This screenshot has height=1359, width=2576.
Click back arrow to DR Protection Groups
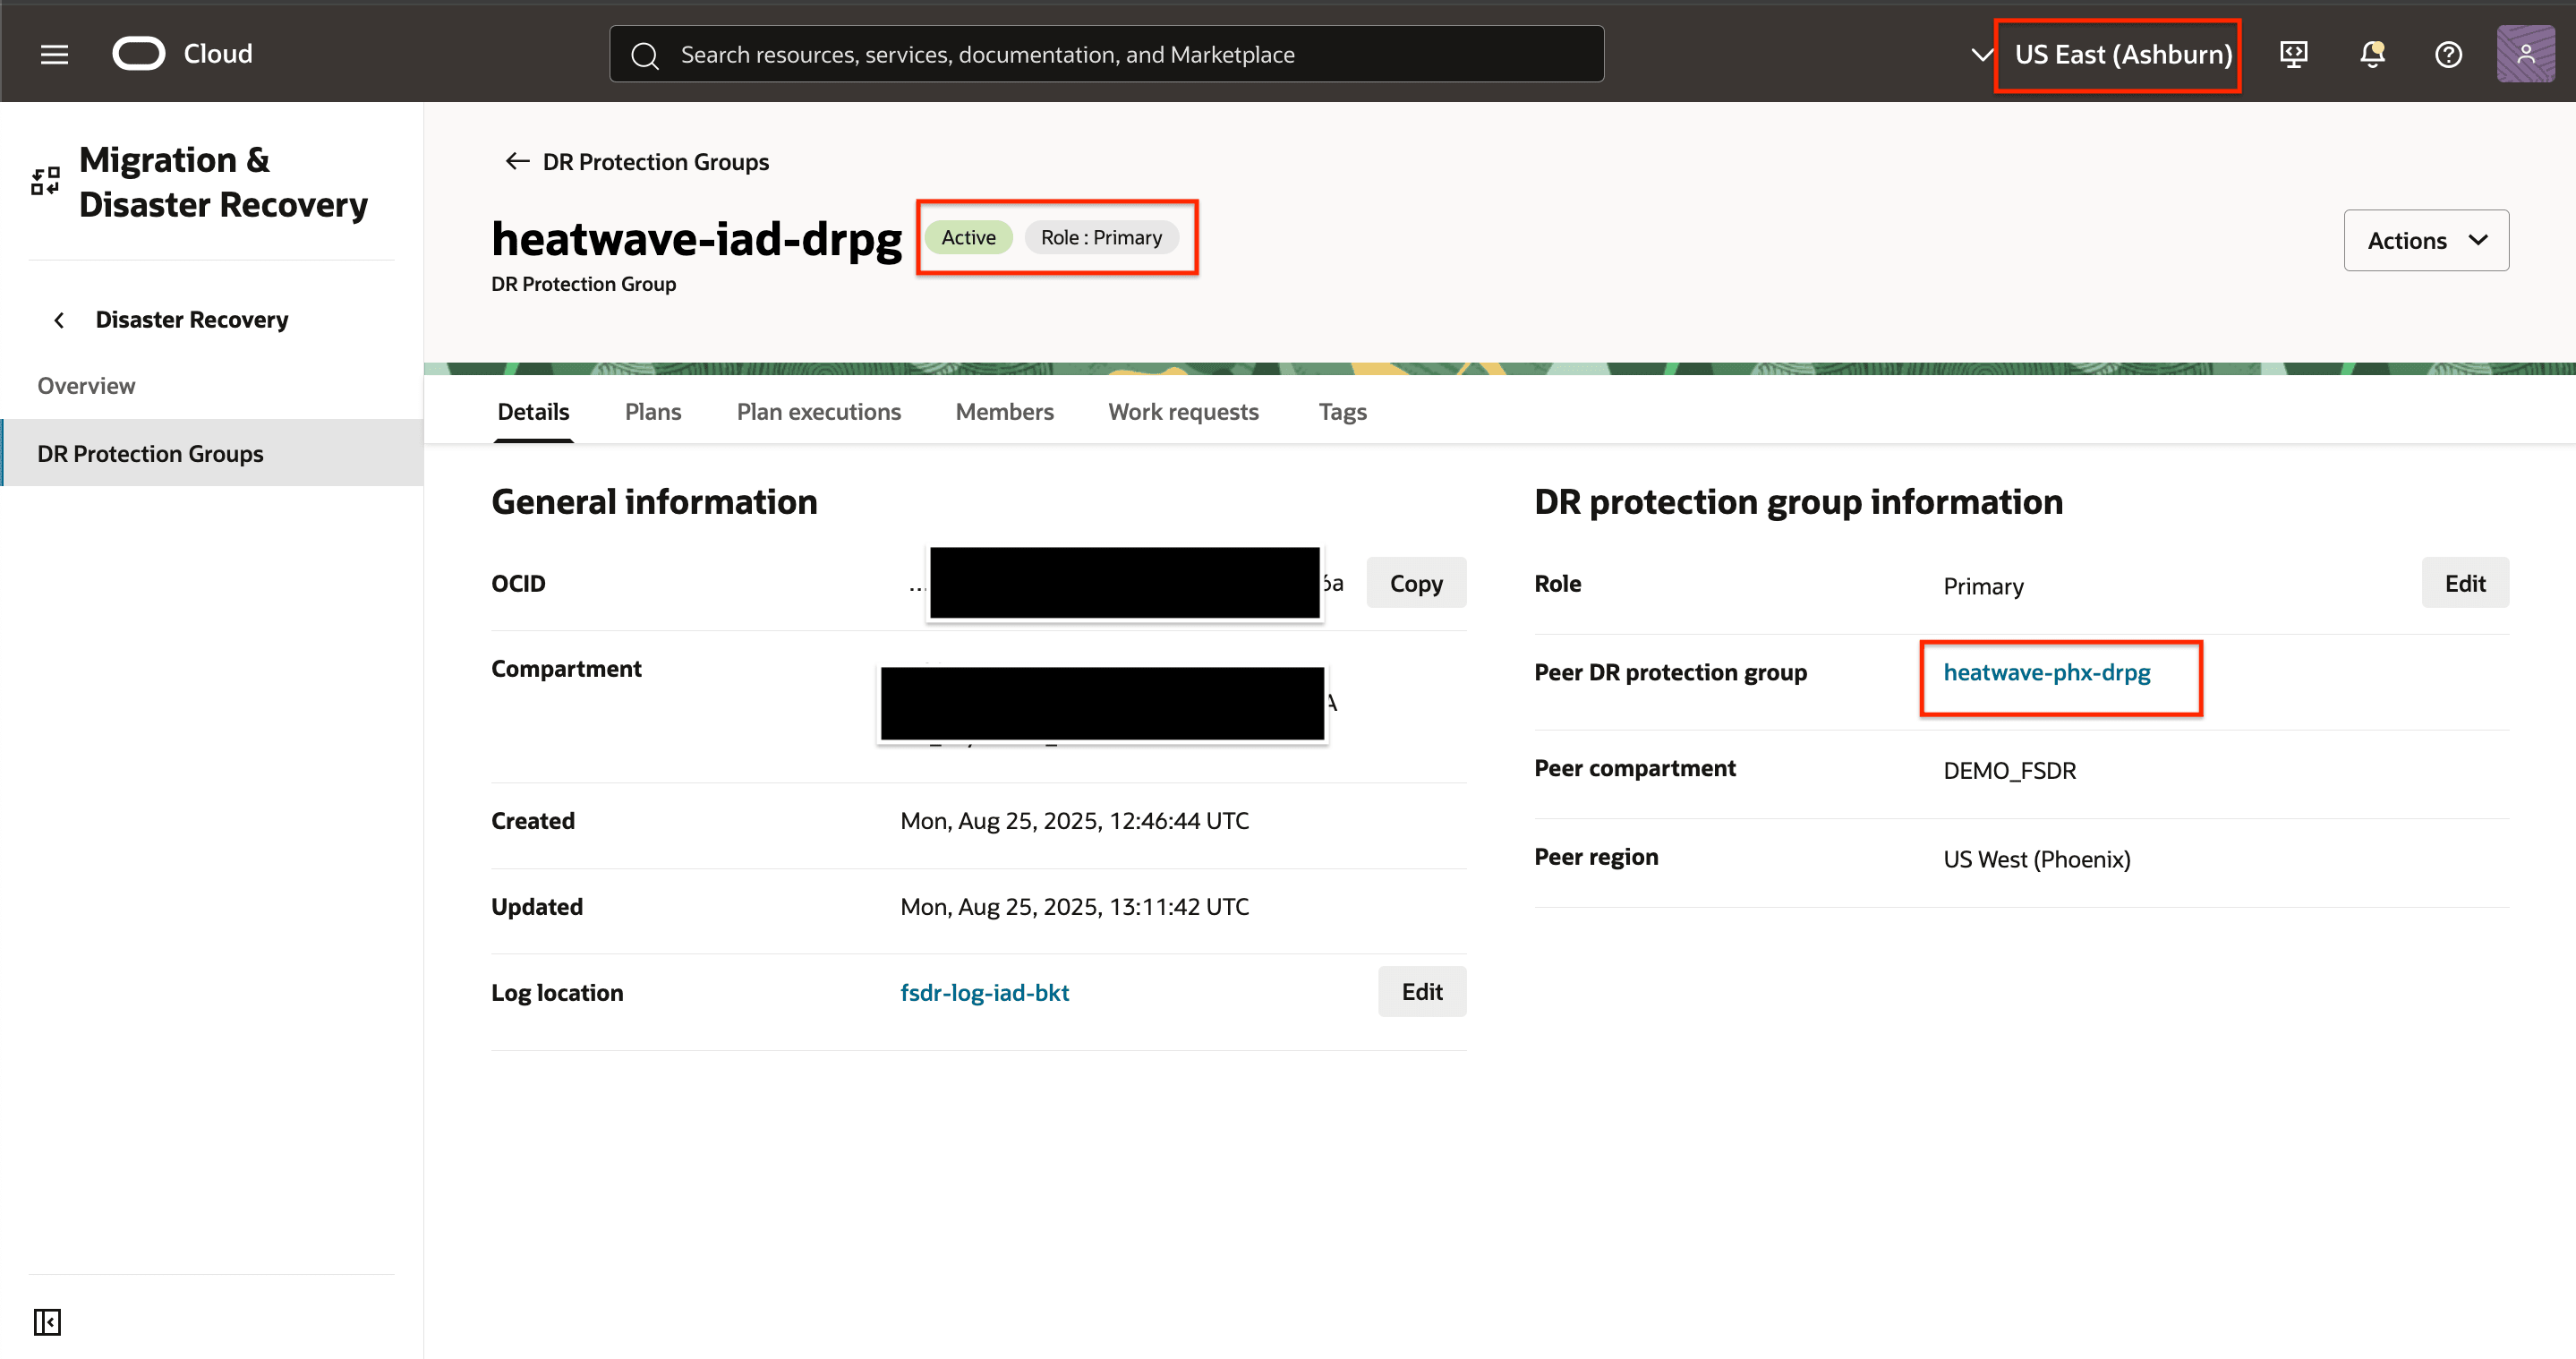[517, 161]
